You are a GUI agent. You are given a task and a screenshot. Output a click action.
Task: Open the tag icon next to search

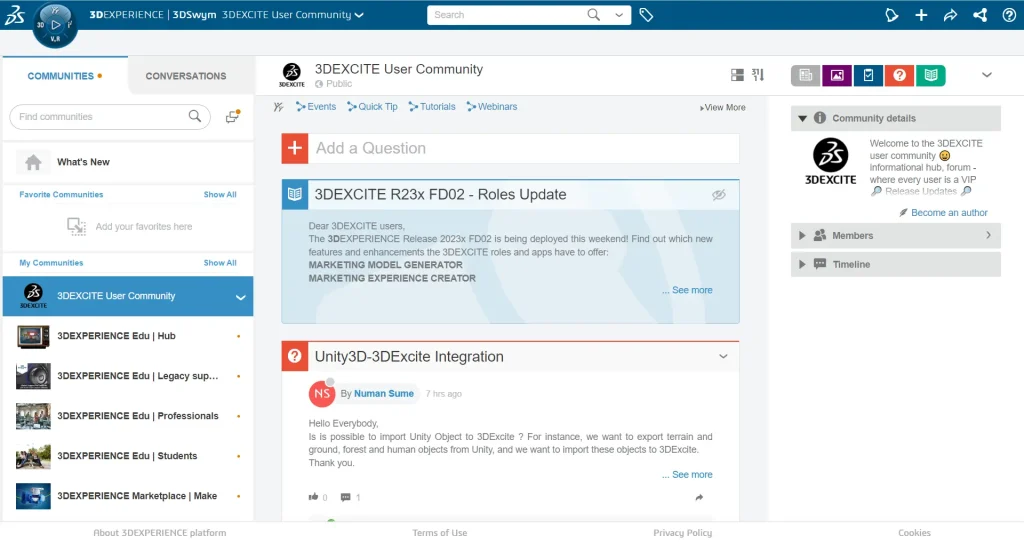(x=646, y=14)
